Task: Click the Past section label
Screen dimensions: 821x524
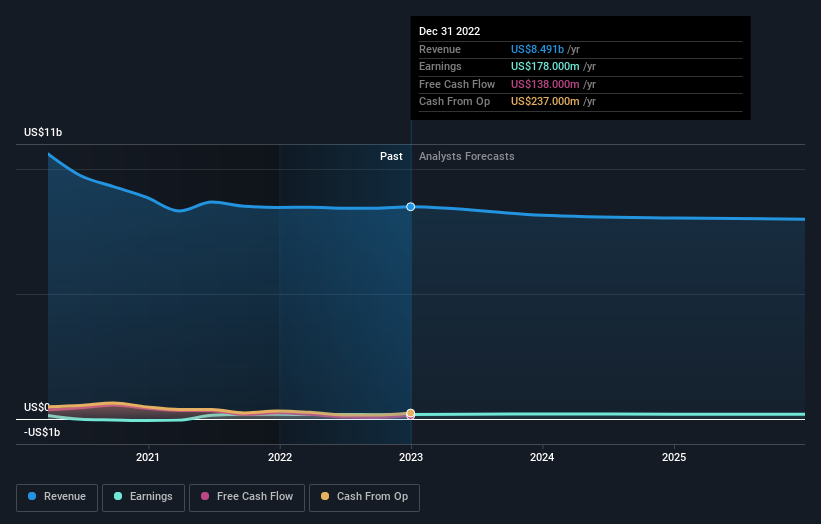Action: click(391, 156)
